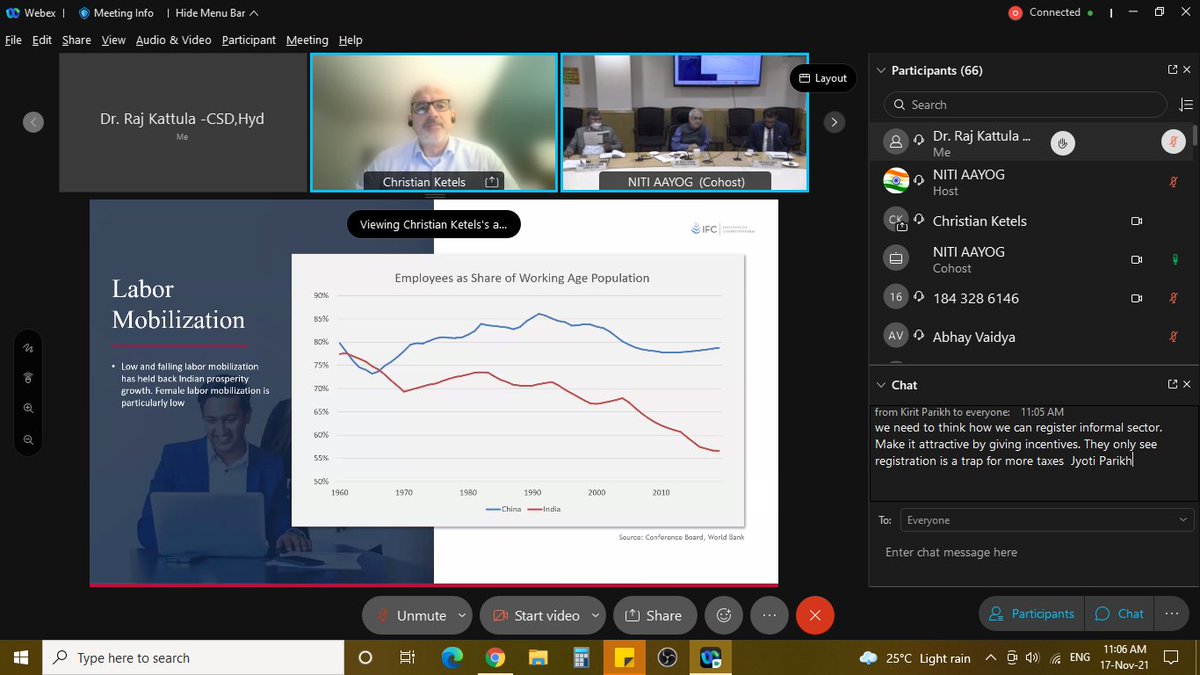Collapse the Chat panel chevron

coord(880,385)
